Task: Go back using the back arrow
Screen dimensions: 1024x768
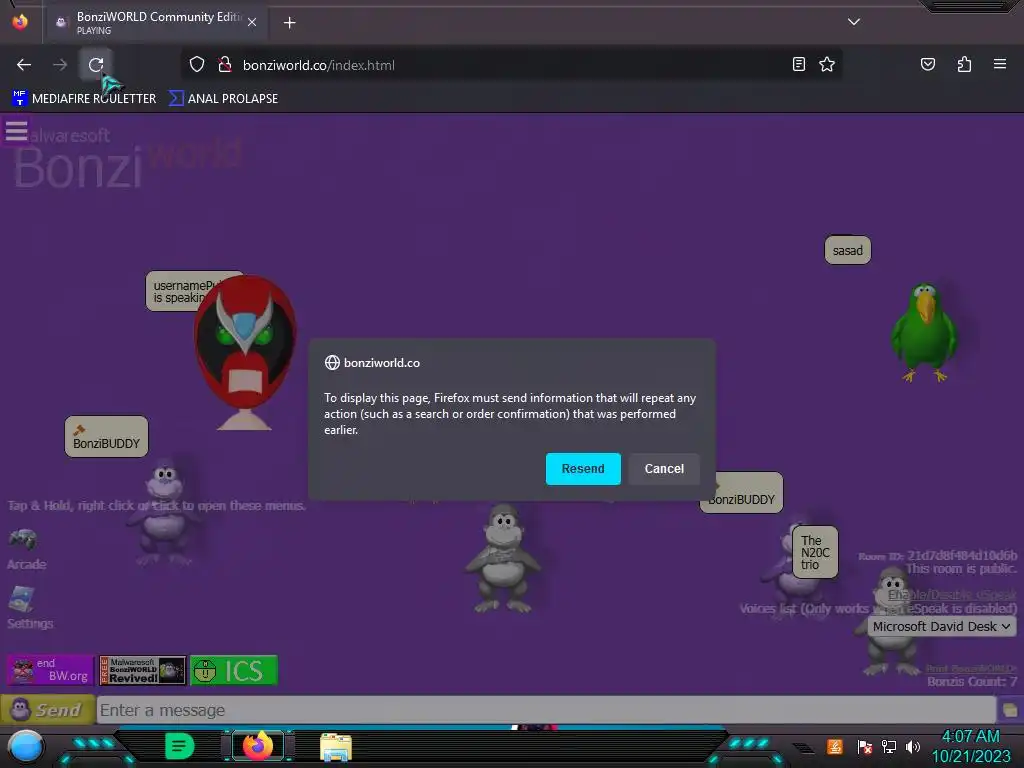Action: click(x=24, y=65)
